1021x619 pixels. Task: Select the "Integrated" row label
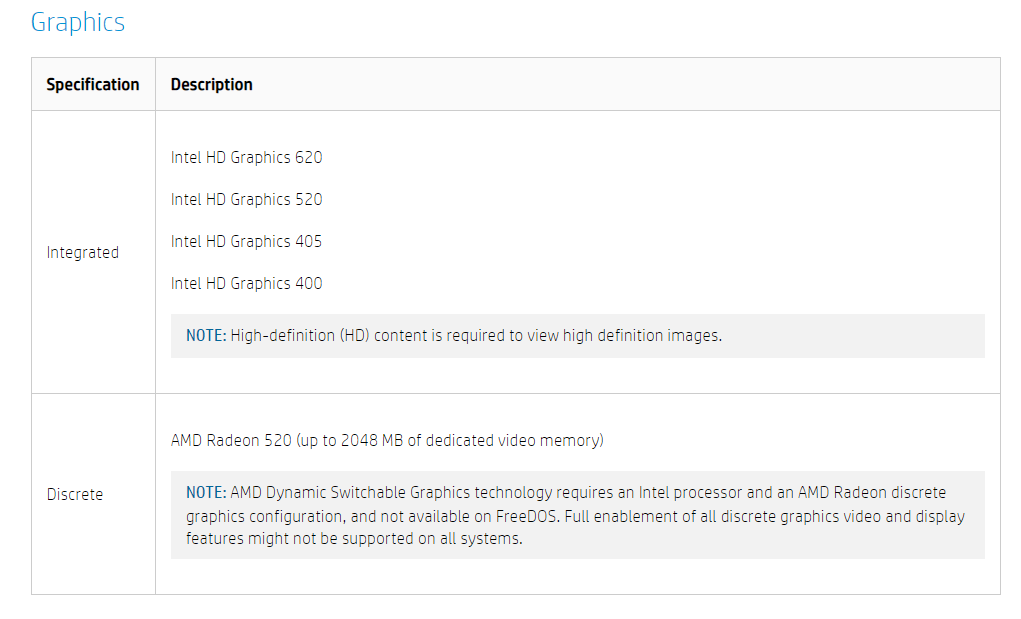tap(83, 253)
